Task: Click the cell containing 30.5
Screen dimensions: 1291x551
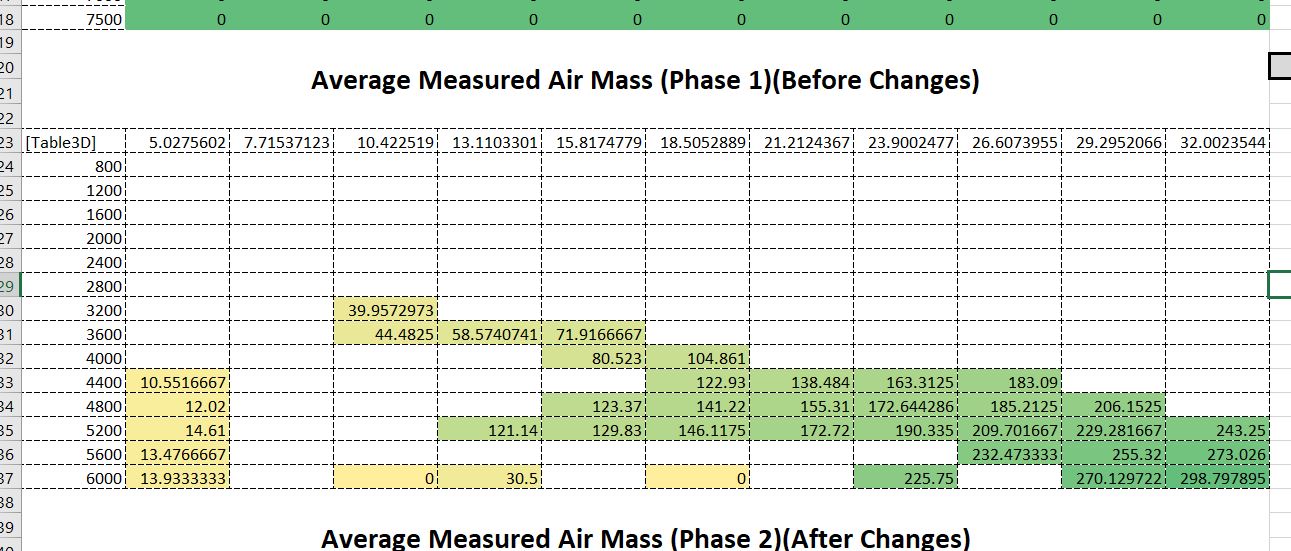Action: pyautogui.click(x=490, y=479)
